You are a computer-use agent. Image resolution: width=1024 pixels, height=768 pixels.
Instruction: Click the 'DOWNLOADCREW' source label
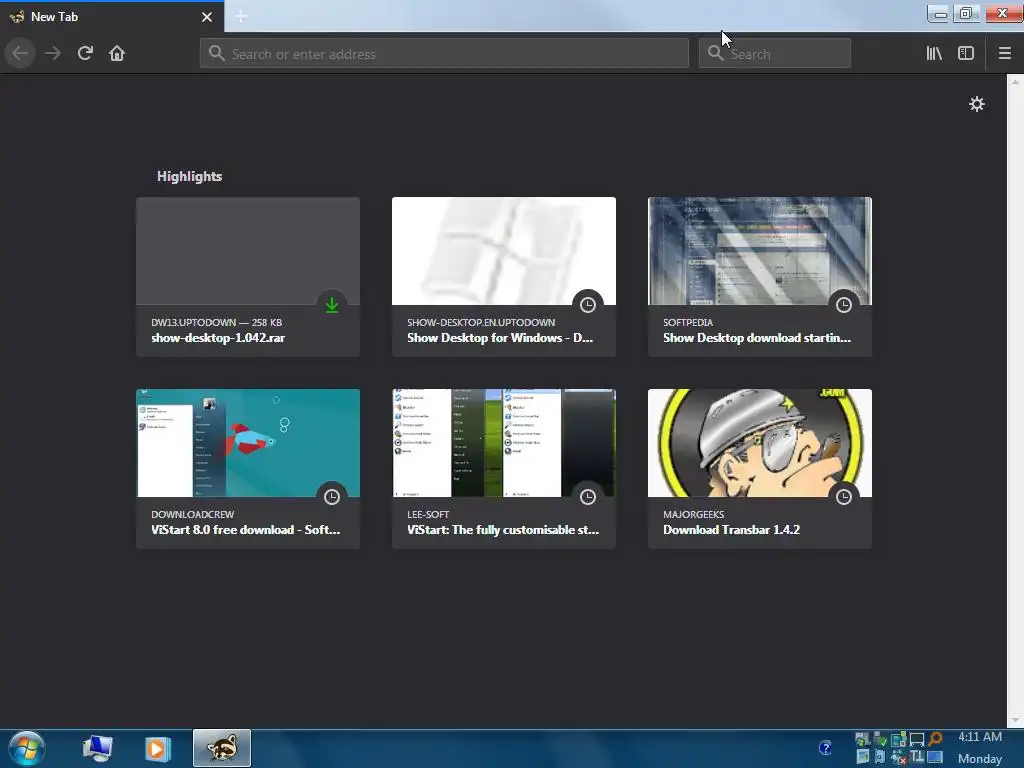(193, 514)
